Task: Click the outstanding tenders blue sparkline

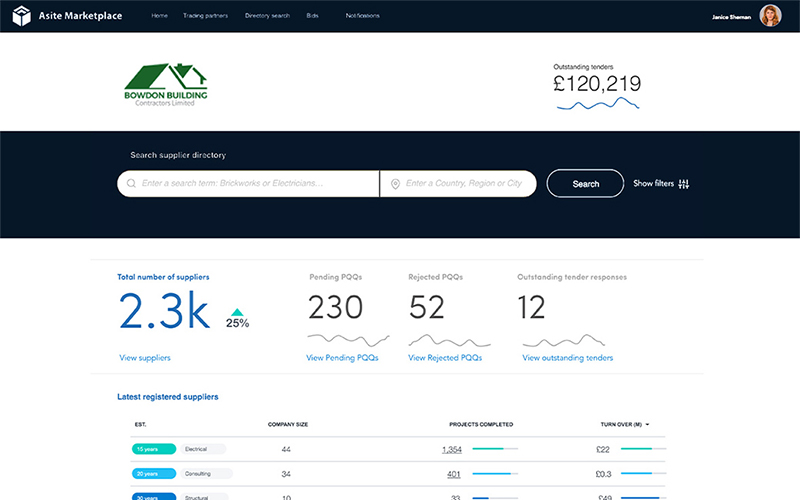Action: (x=597, y=104)
